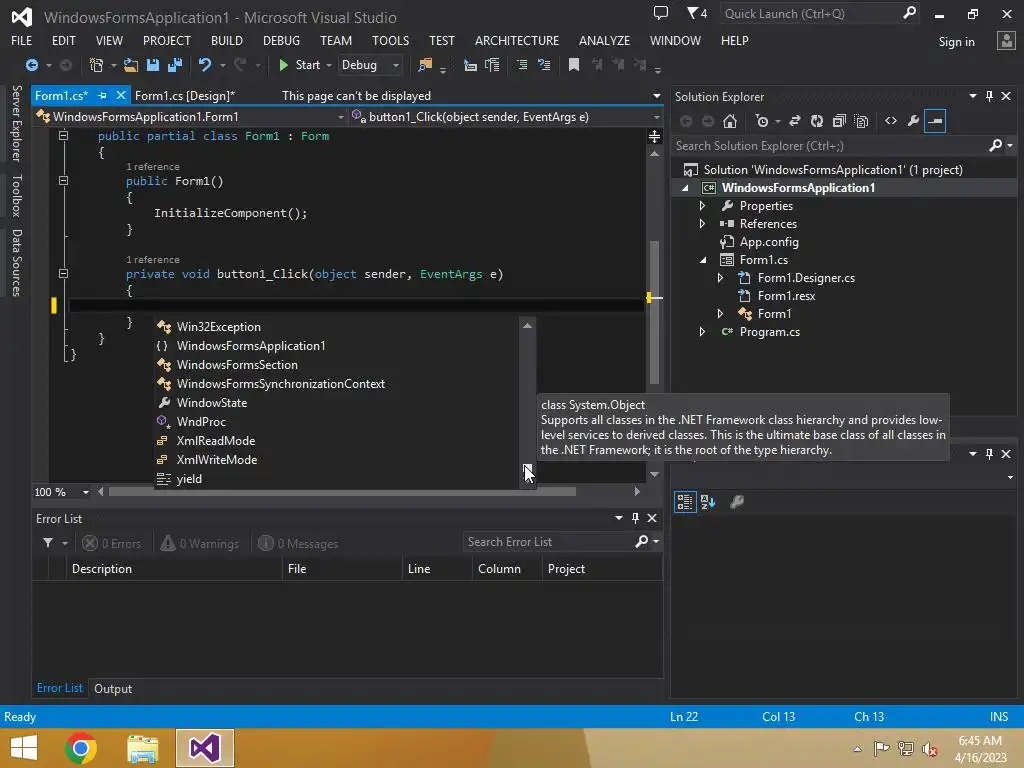Image resolution: width=1024 pixels, height=768 pixels.
Task: Click the New Project toolbar icon
Action: click(96, 65)
